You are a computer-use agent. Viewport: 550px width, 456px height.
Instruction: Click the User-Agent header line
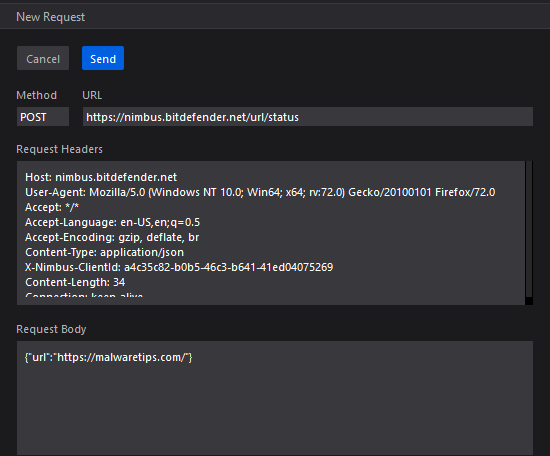(x=260, y=192)
